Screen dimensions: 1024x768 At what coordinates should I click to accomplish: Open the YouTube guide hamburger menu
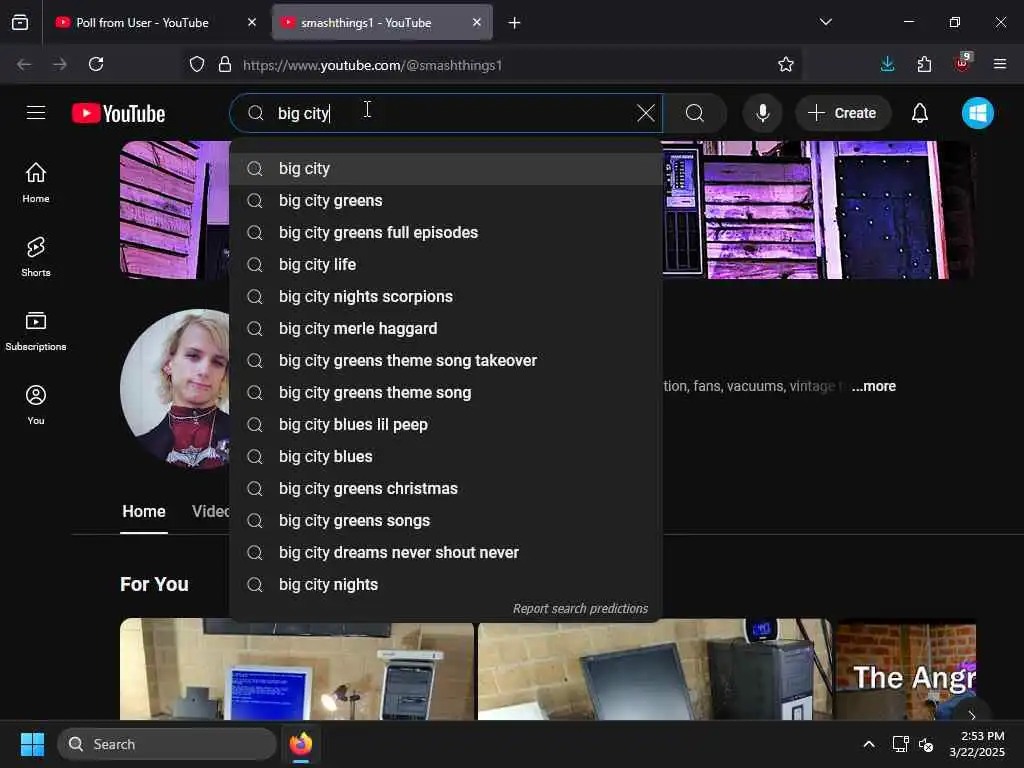[x=36, y=113]
